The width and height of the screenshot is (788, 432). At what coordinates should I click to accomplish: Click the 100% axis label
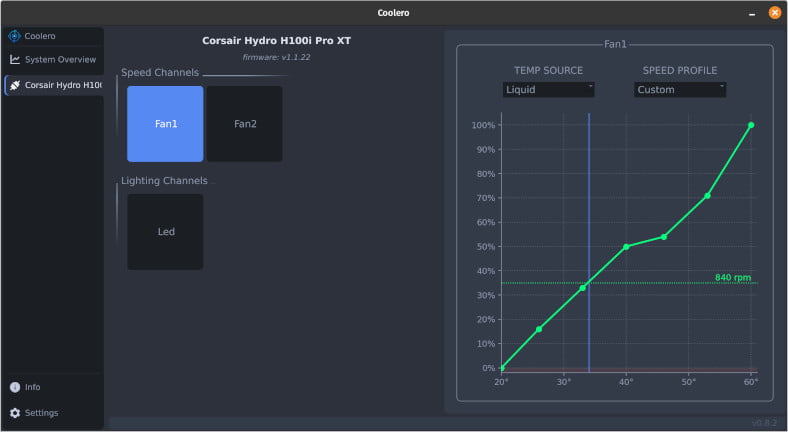pos(483,125)
